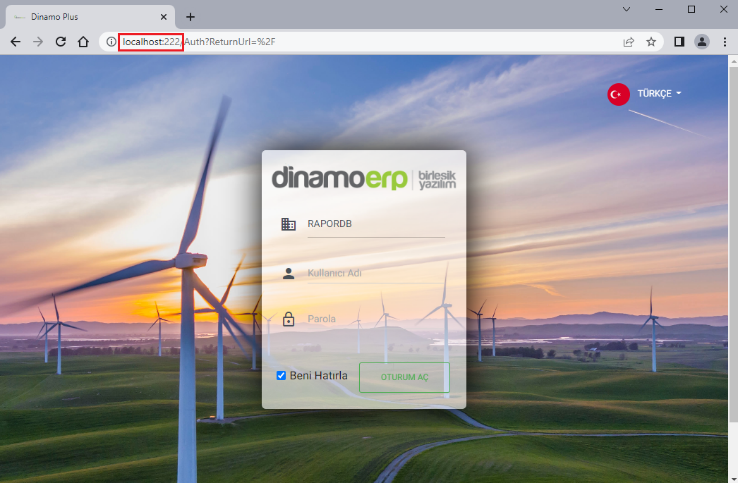Go back with the browser back arrow
The height and width of the screenshot is (483, 738).
point(16,42)
